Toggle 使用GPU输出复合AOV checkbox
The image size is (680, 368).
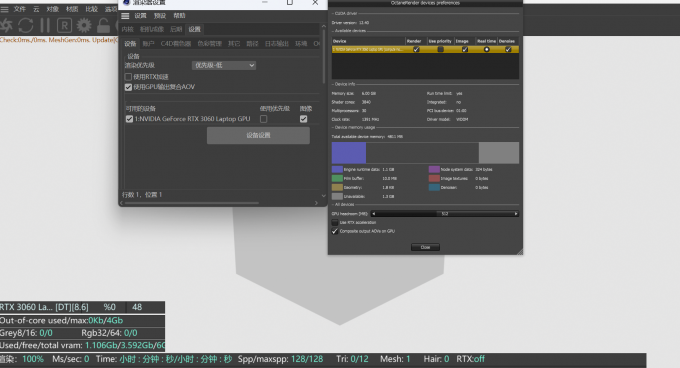128,87
